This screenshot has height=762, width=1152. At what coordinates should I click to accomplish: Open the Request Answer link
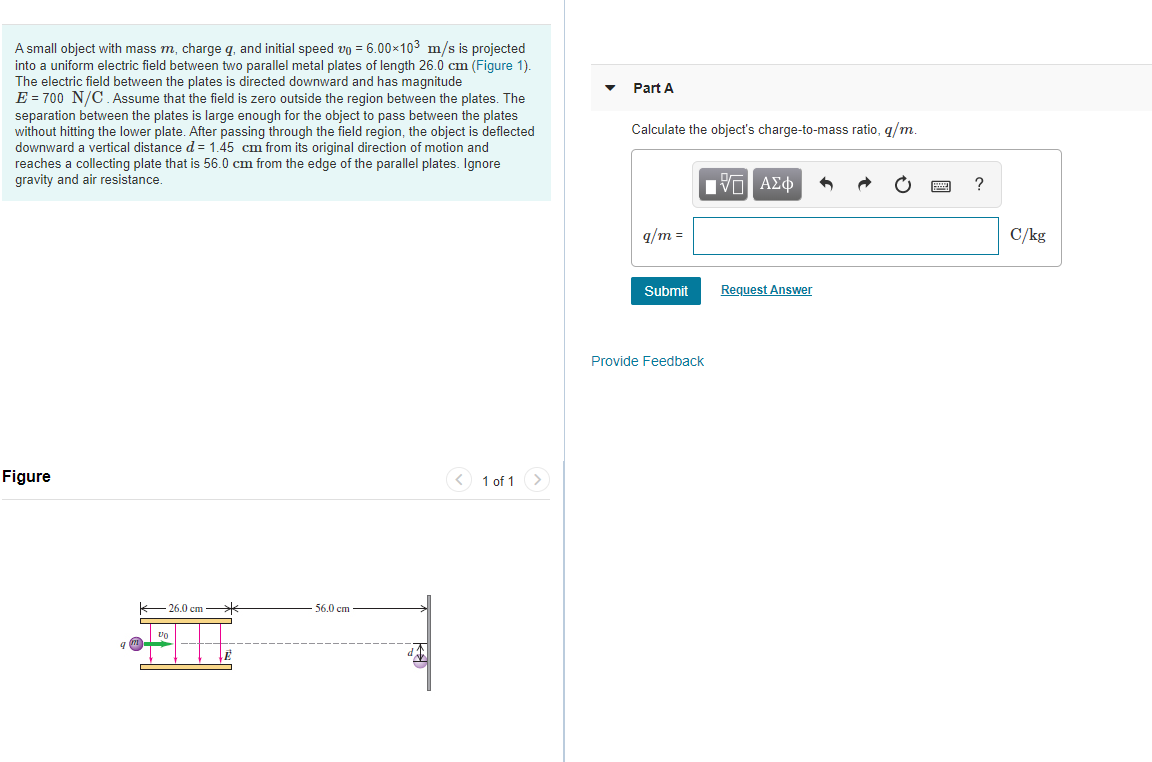click(x=766, y=289)
